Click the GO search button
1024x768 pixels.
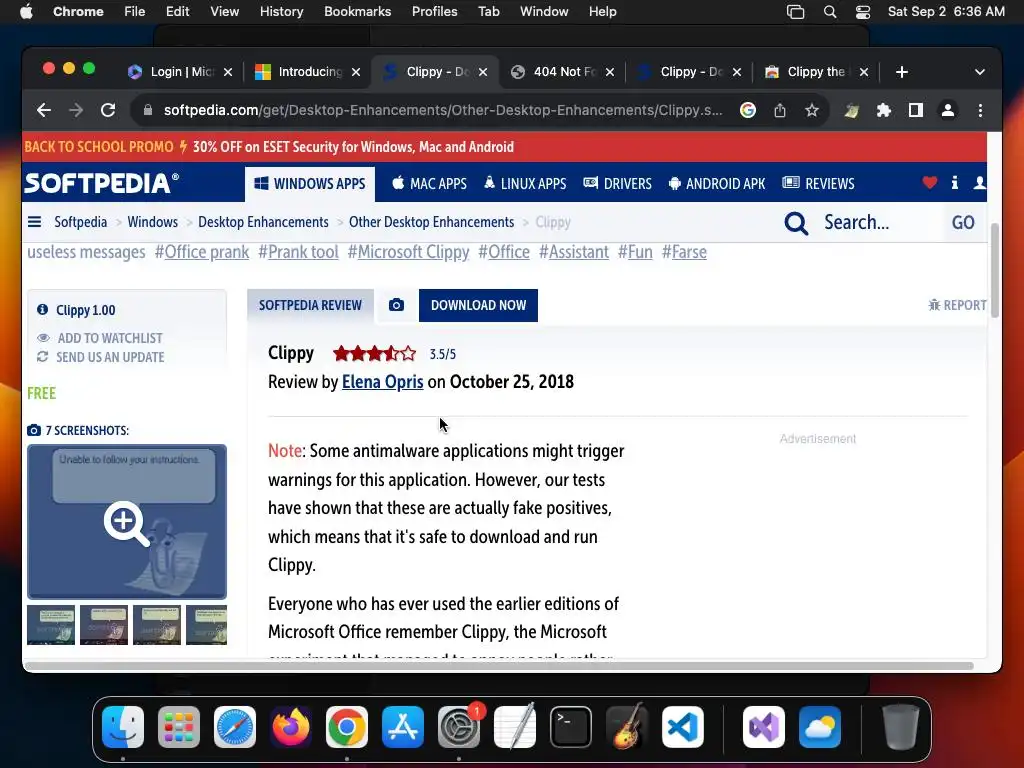(x=963, y=223)
